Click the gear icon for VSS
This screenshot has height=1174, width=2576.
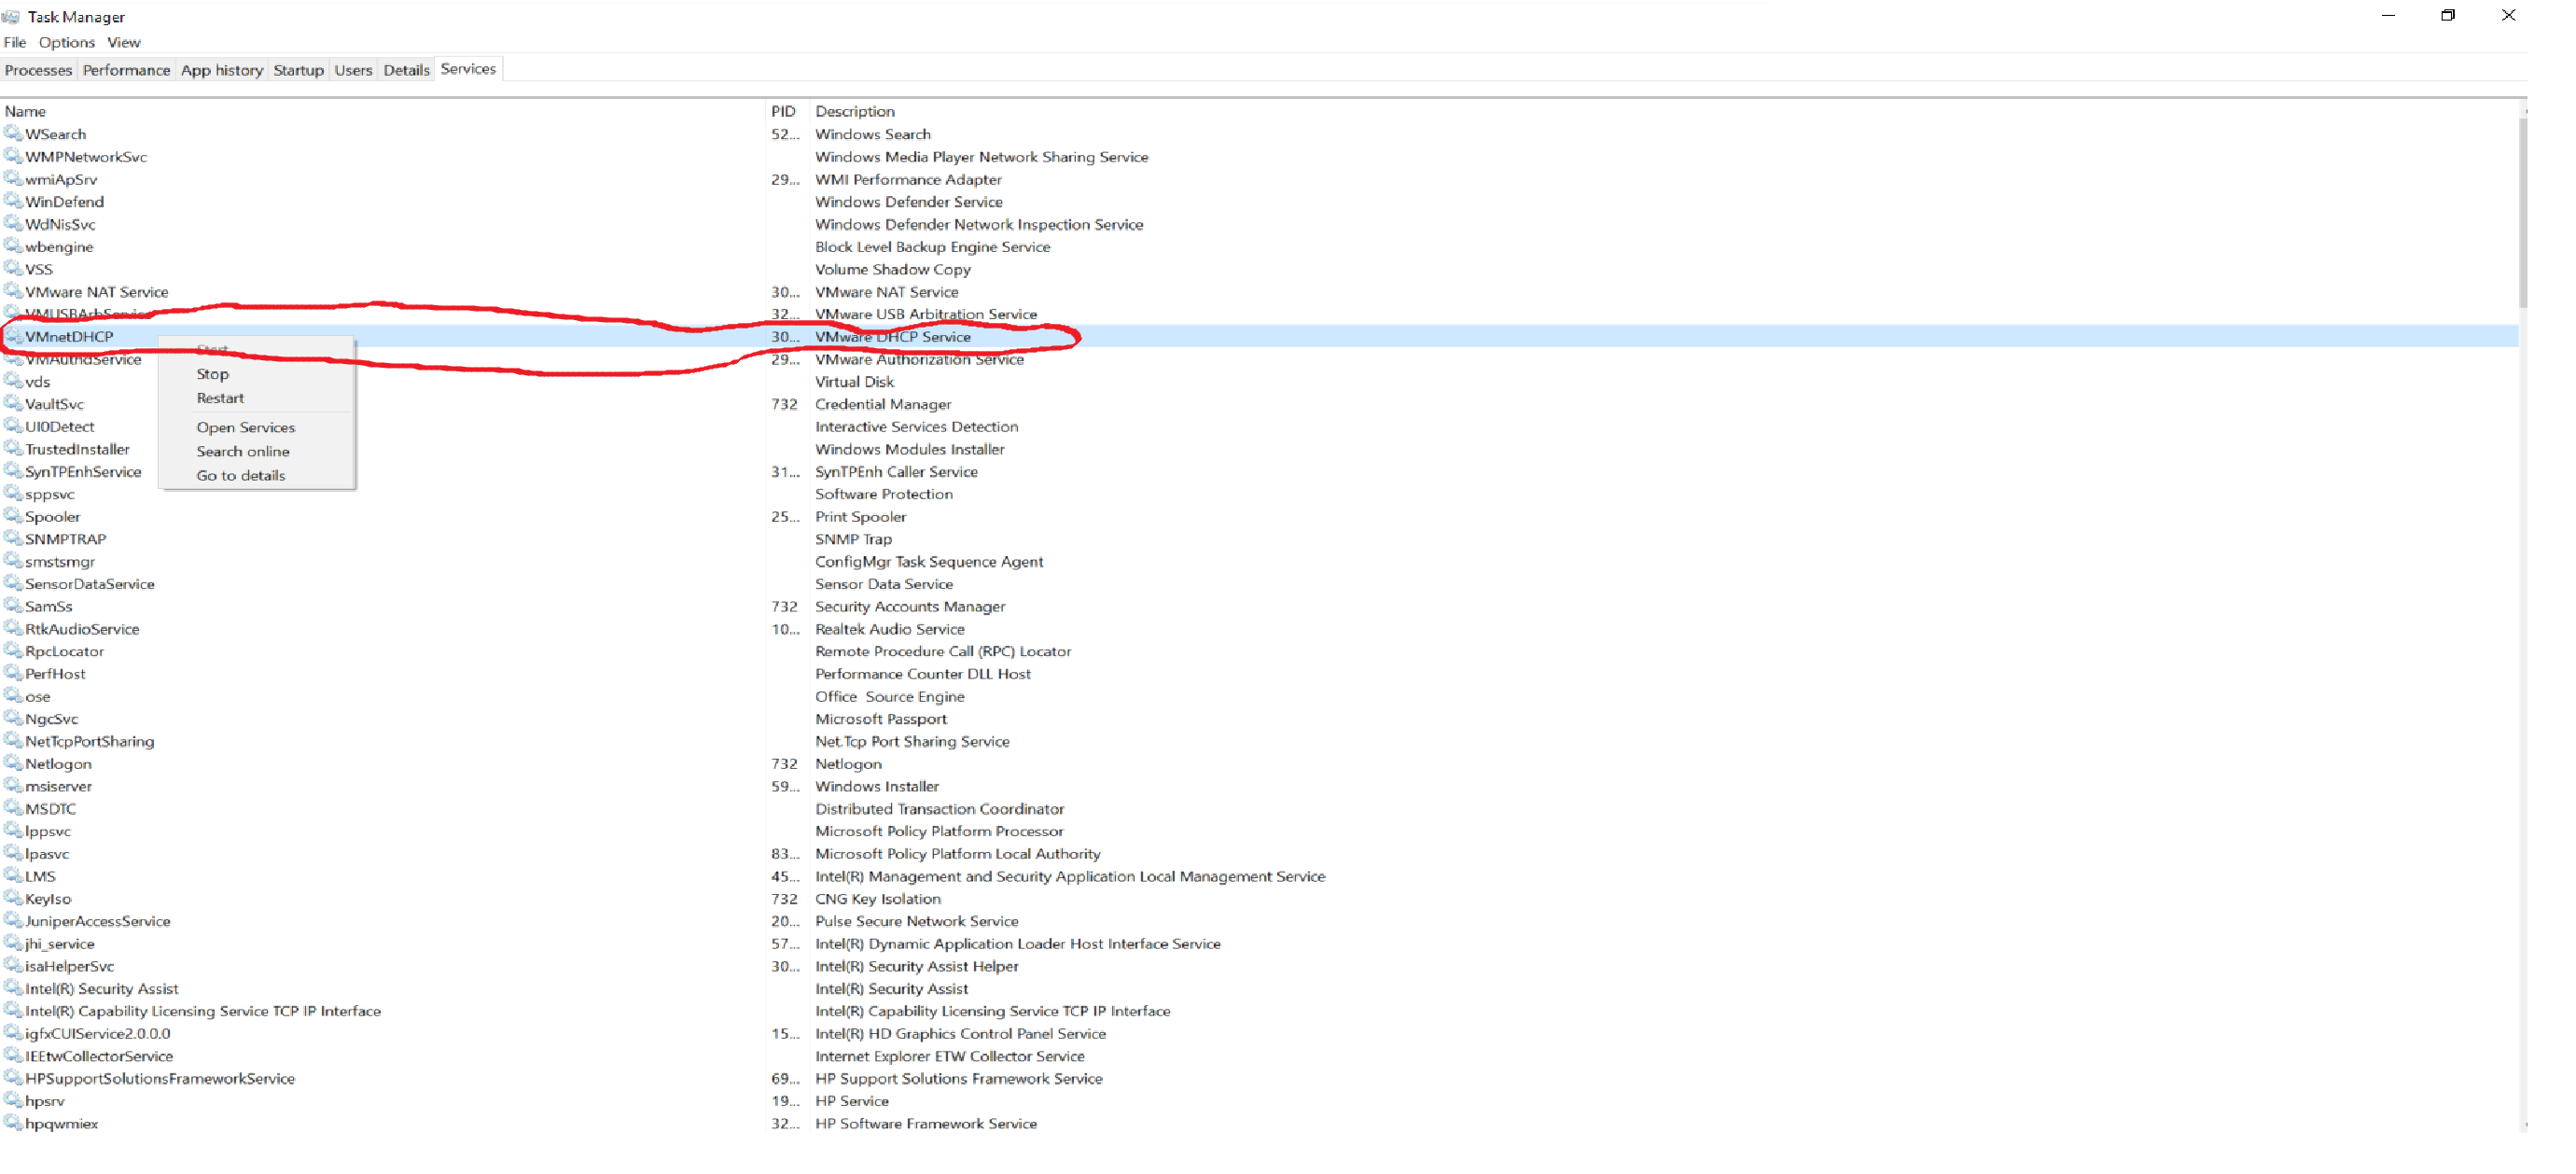pyautogui.click(x=13, y=269)
